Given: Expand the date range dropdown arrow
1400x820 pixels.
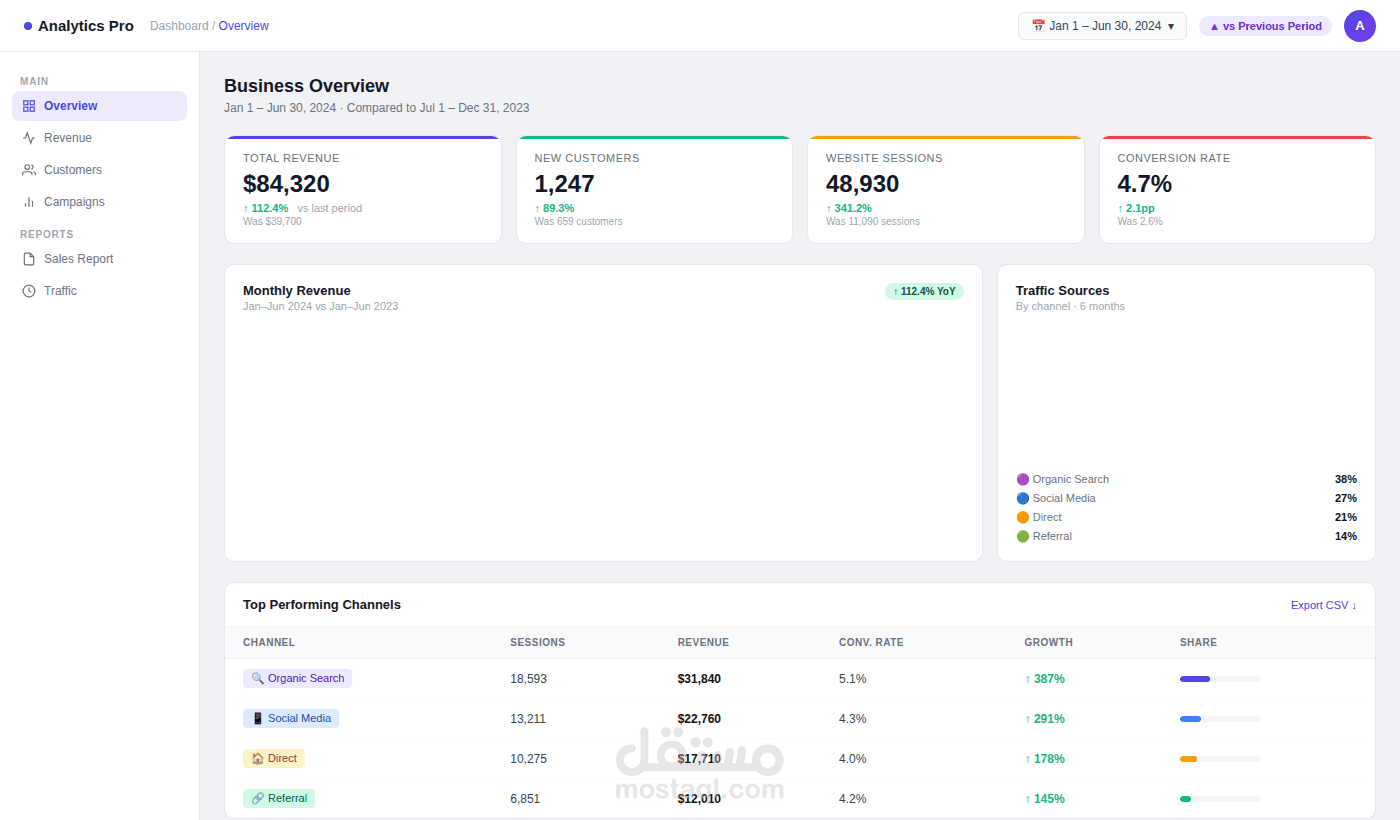Looking at the screenshot, I should pyautogui.click(x=1171, y=26).
